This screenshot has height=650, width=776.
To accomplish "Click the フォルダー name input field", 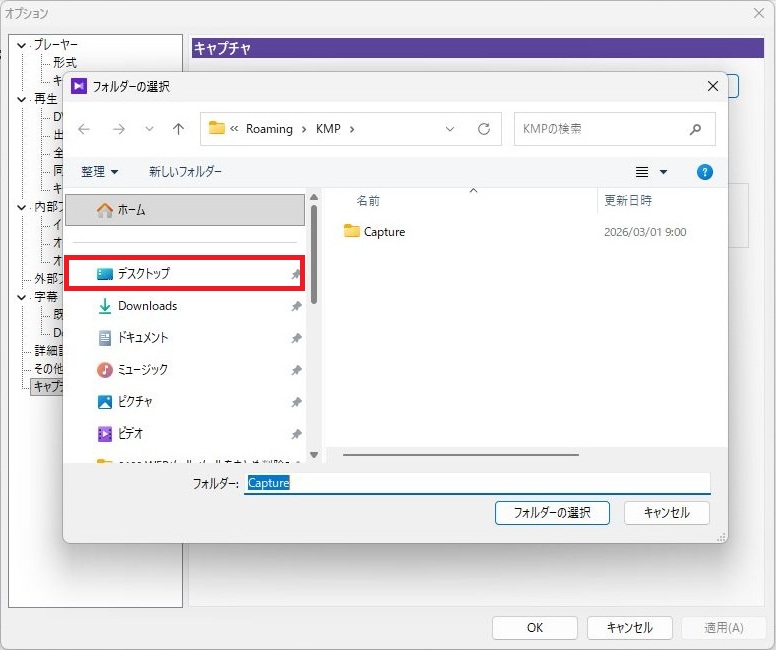I will tap(477, 483).
